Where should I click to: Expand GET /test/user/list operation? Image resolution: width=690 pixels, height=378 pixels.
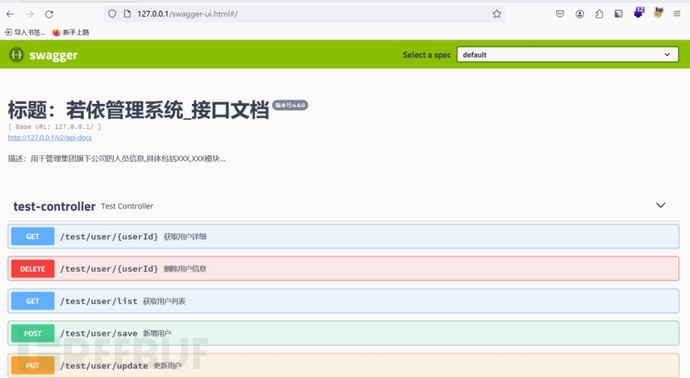pyautogui.click(x=343, y=301)
